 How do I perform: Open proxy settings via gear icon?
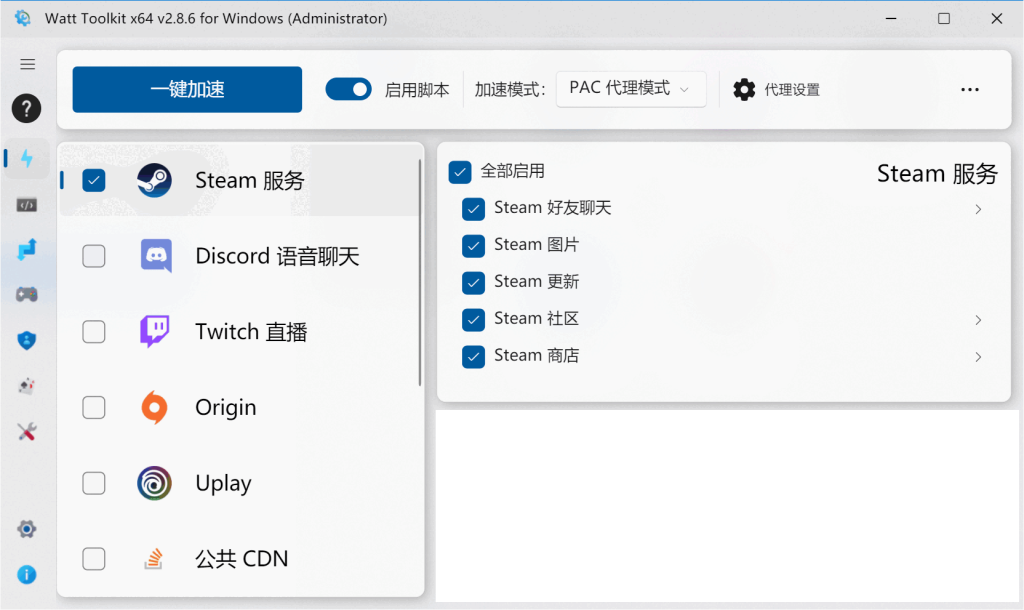pos(744,89)
